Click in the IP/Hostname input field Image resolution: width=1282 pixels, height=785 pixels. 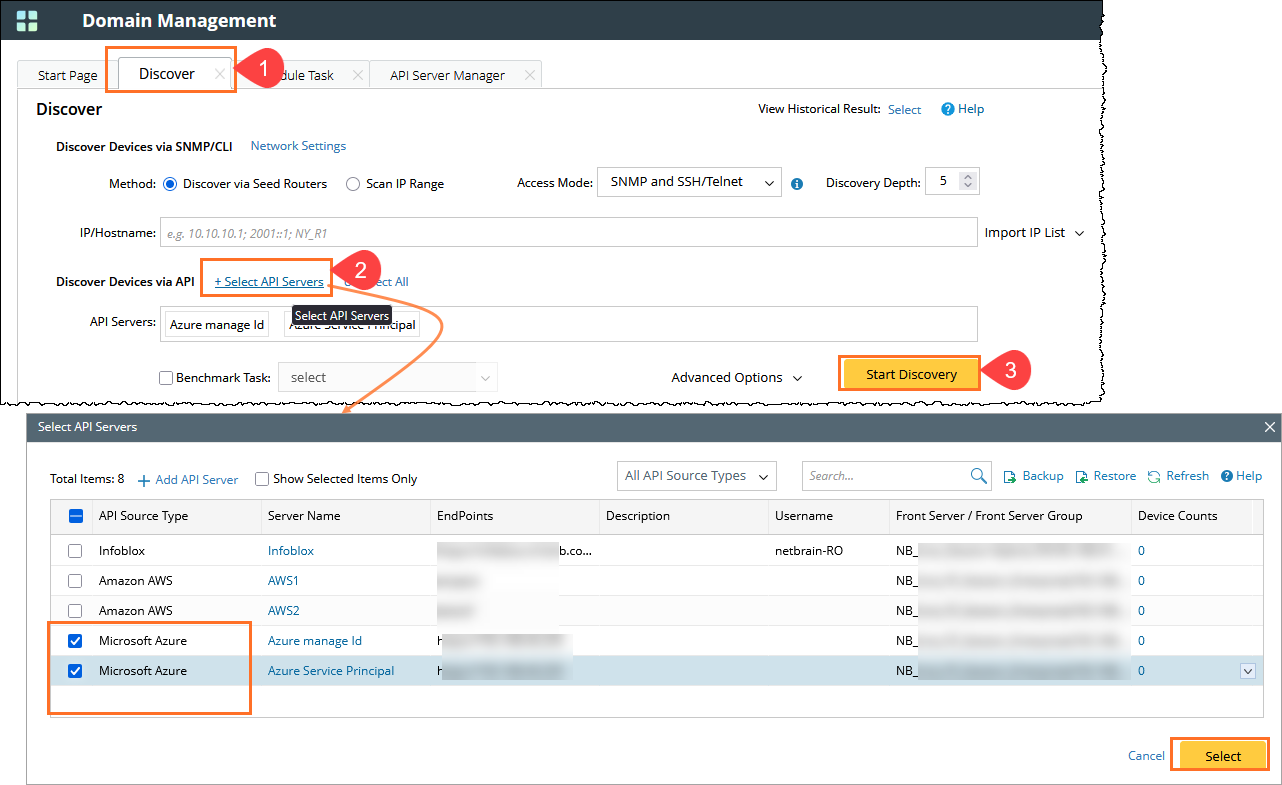pyautogui.click(x=567, y=232)
